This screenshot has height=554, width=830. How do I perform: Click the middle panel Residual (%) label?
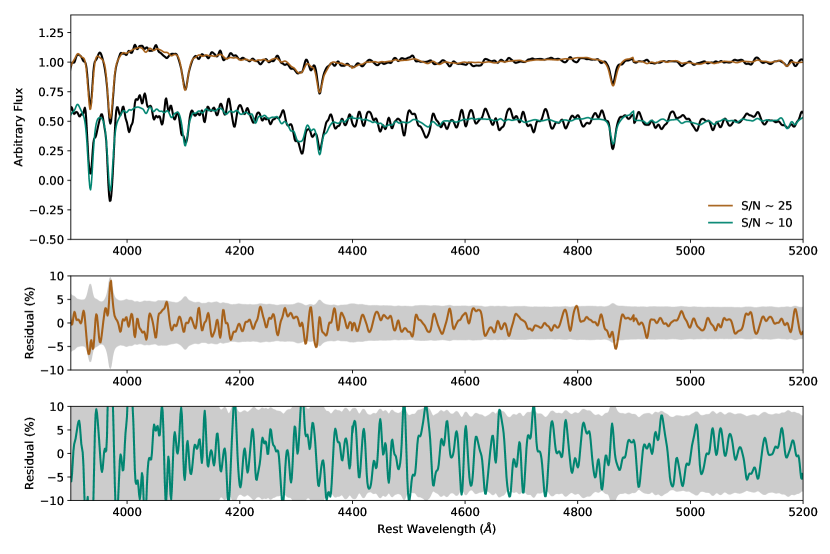pyautogui.click(x=30, y=323)
